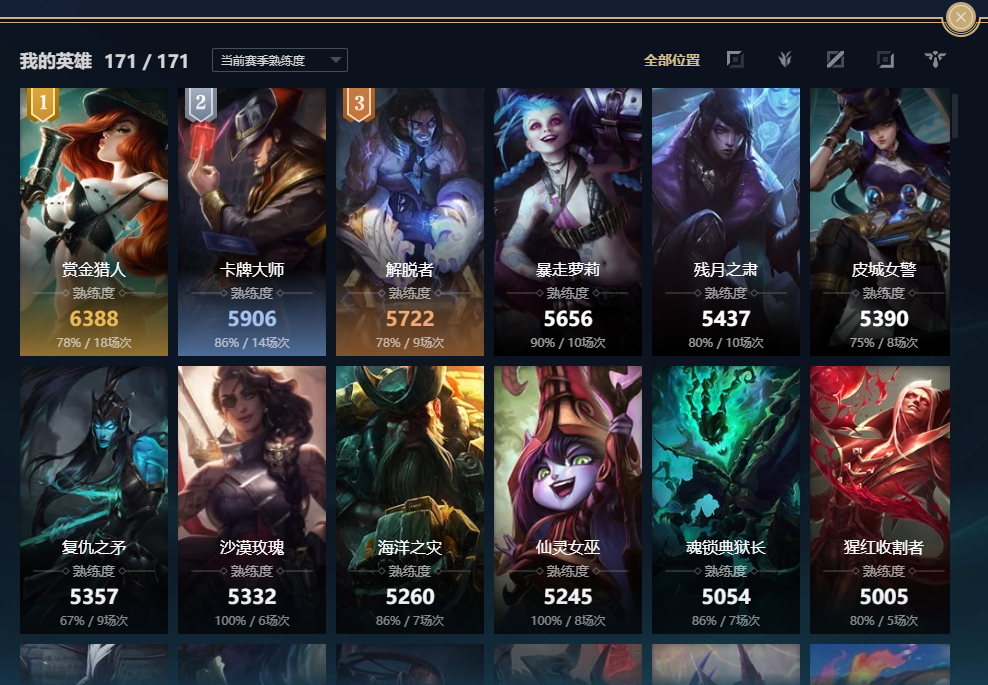Filter champions by Top lane icon
988x685 pixels.
click(x=735, y=59)
